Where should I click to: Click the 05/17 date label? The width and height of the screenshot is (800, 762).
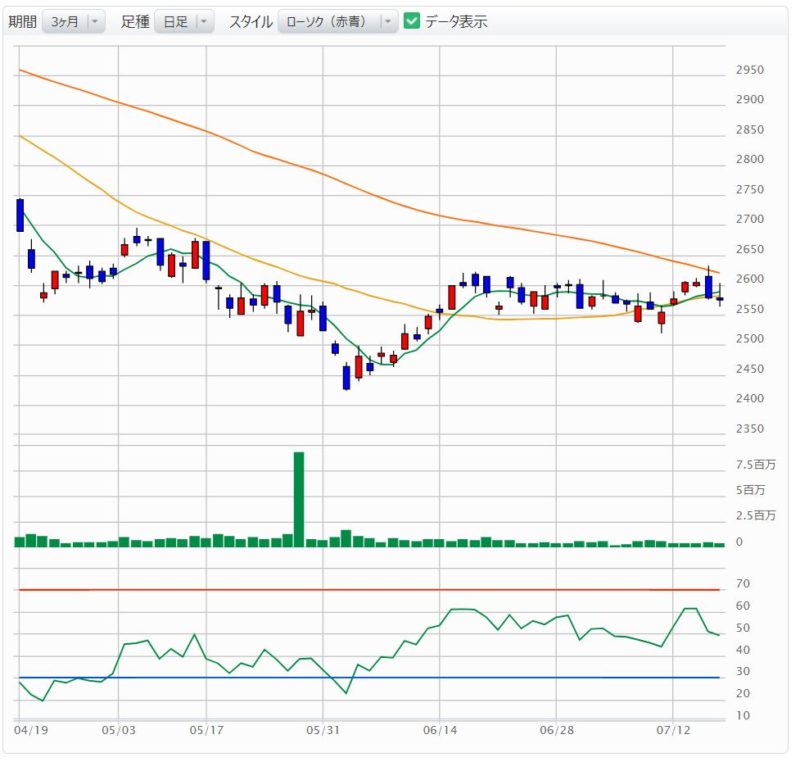coord(207,730)
